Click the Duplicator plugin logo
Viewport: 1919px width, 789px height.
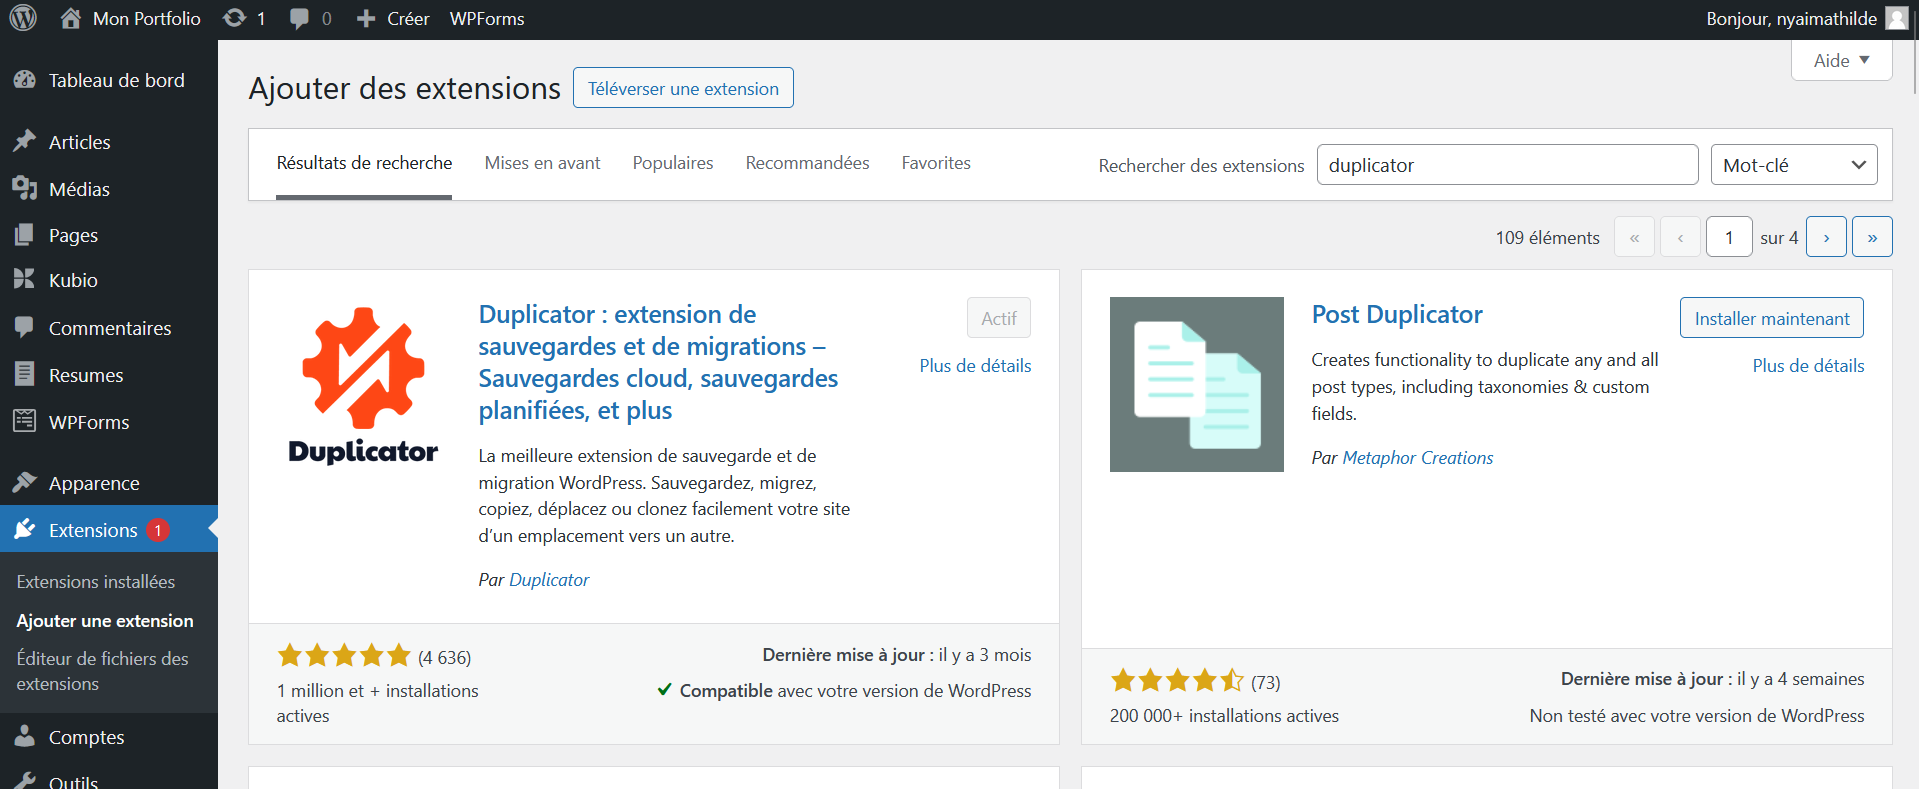(363, 384)
